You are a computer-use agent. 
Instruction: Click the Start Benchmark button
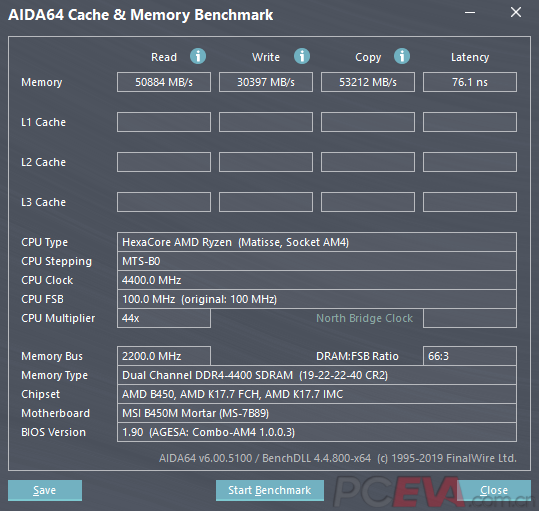[x=270, y=490]
